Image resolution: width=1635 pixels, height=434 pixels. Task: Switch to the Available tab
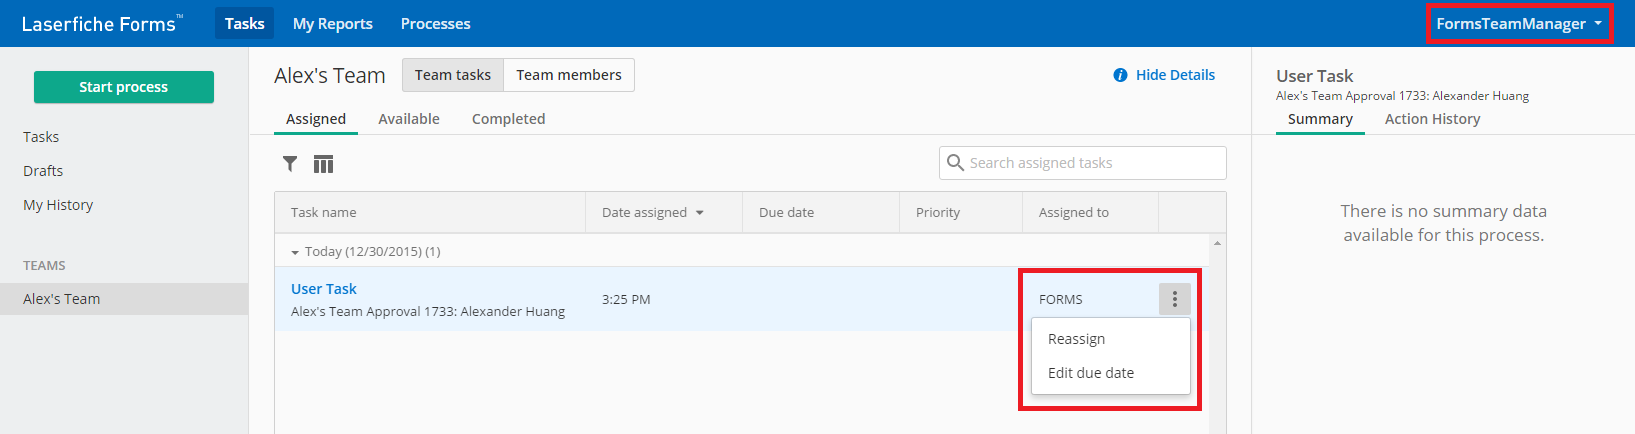coord(409,119)
